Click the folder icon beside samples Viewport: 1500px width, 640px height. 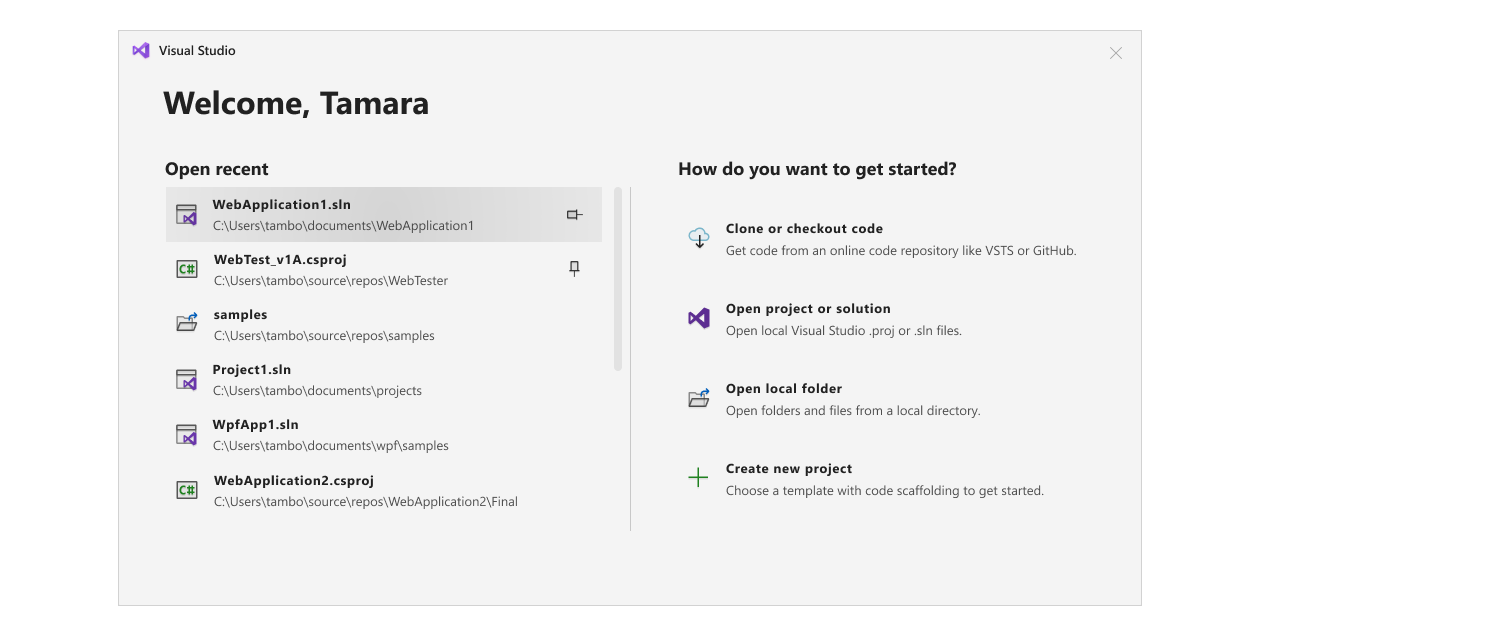(187, 322)
